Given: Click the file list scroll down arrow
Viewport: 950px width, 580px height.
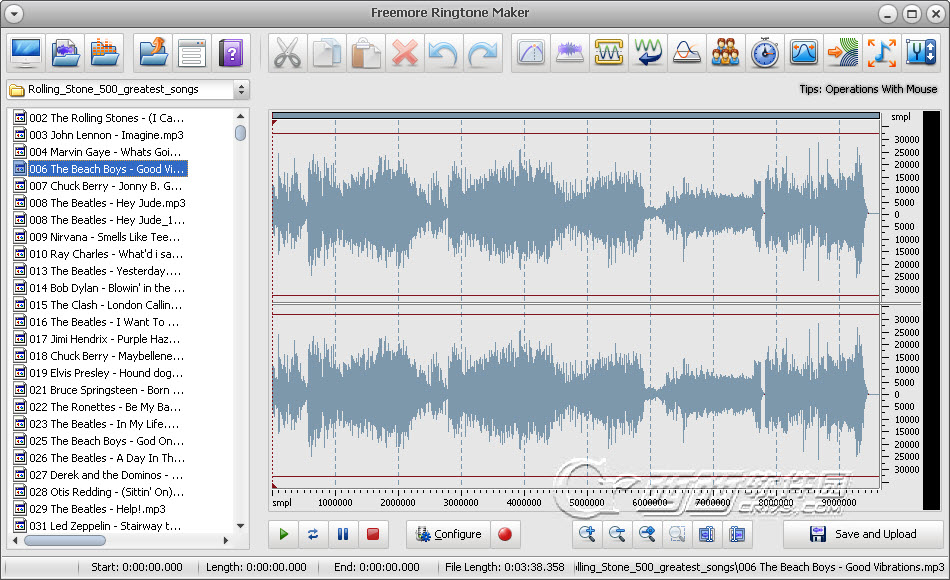Looking at the screenshot, I should pos(240,526).
